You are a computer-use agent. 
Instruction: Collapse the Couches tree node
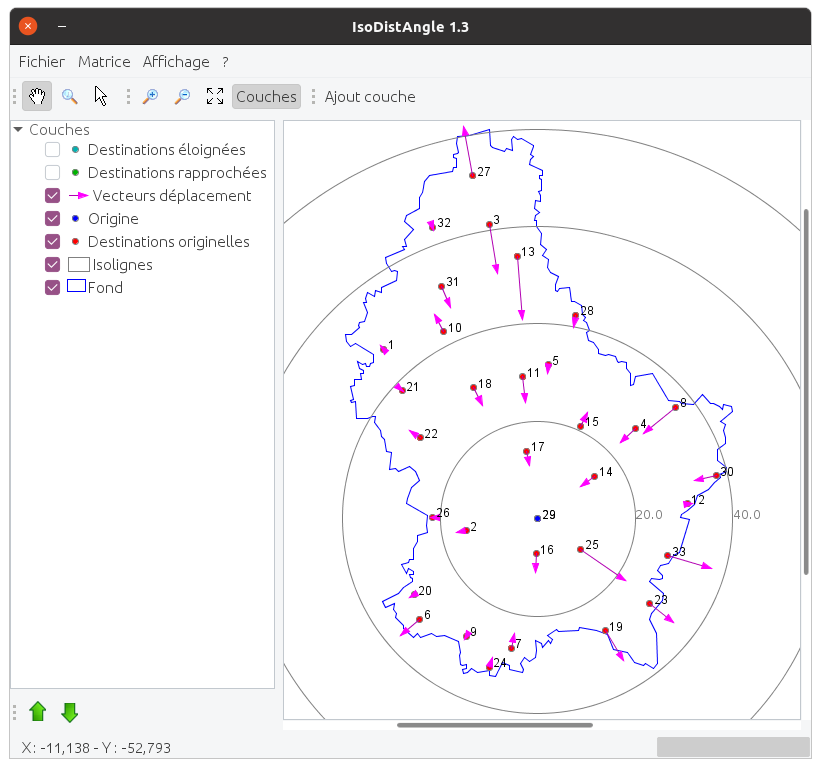(18, 130)
